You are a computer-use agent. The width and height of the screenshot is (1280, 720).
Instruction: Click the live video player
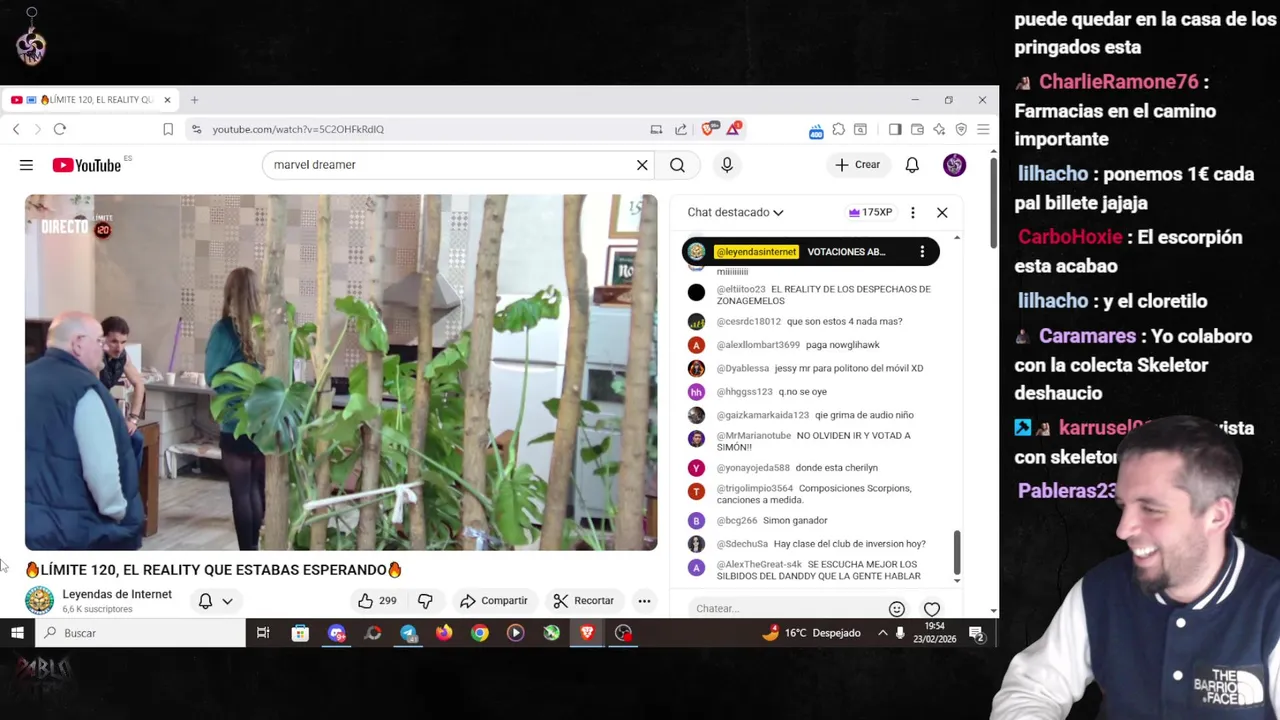click(x=341, y=372)
